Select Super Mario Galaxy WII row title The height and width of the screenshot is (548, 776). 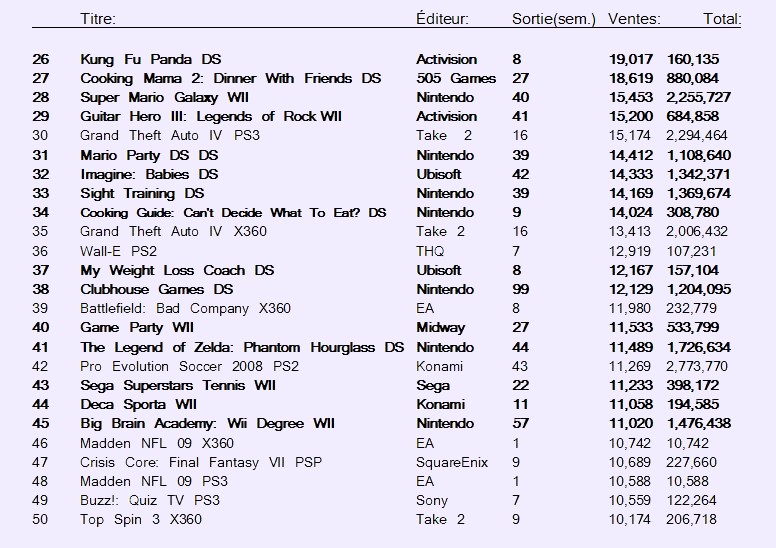(164, 98)
